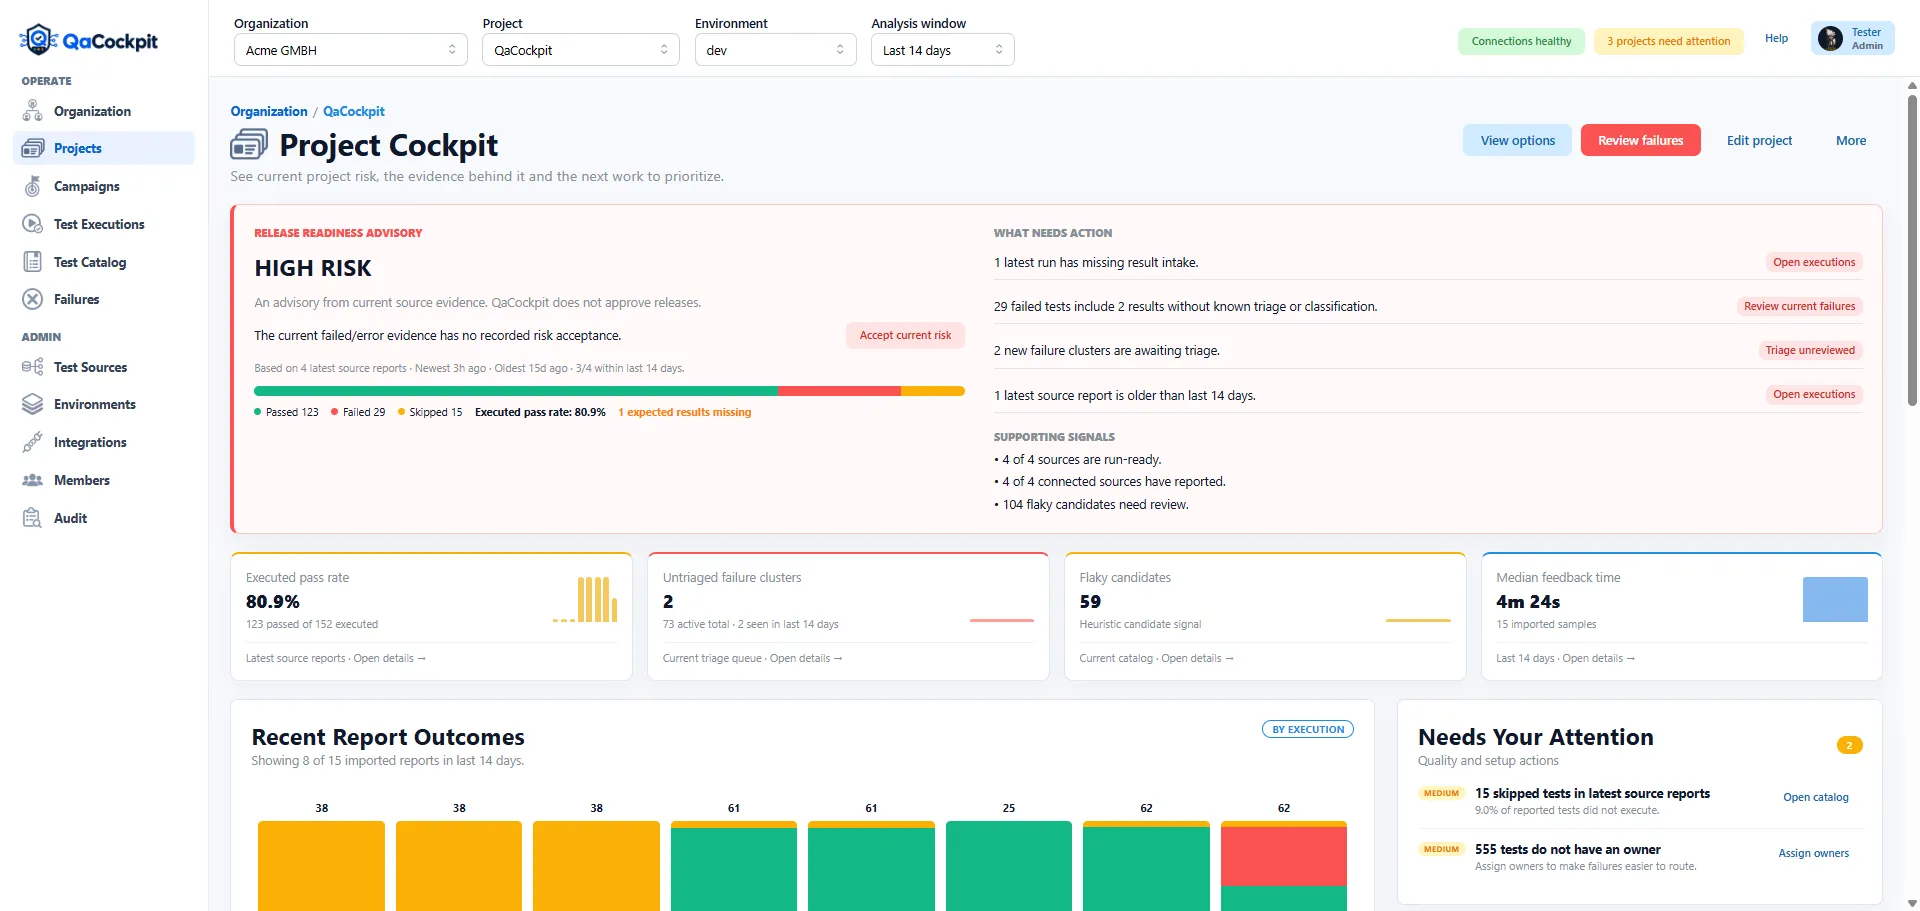Click the Organization breadcrumb link

pos(269,111)
